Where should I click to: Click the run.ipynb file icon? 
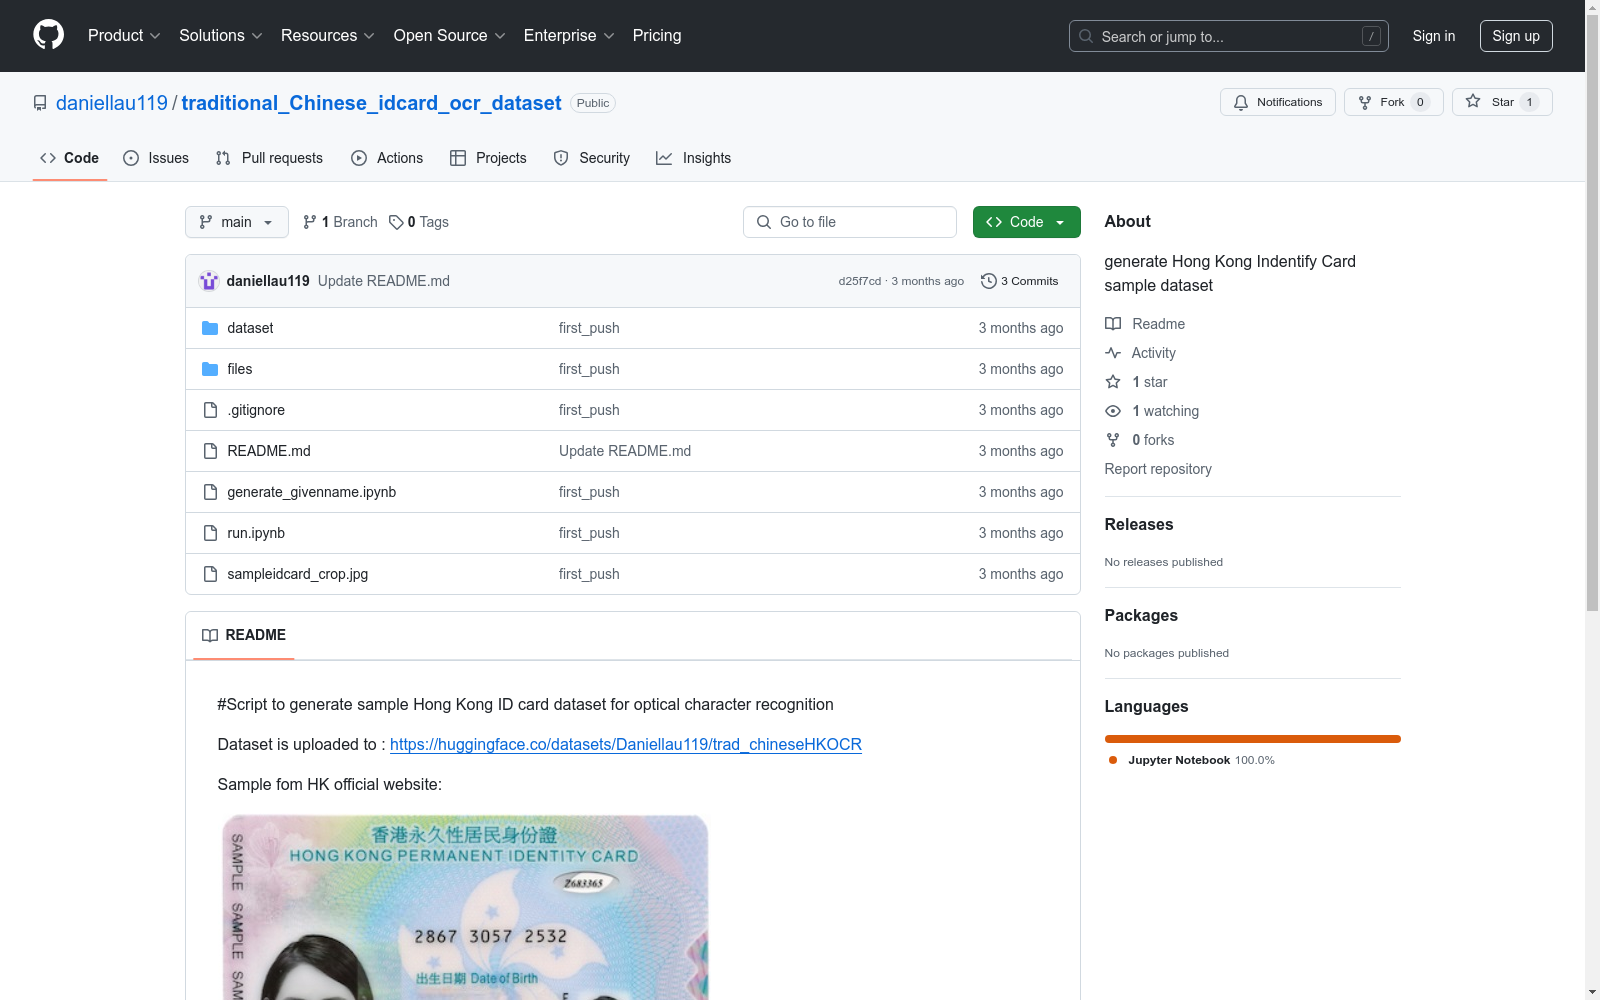coord(210,533)
